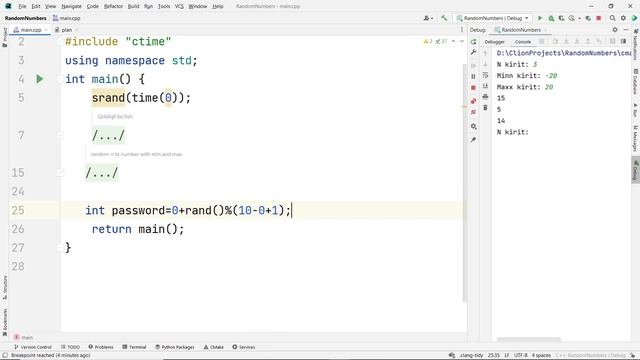The width and height of the screenshot is (640, 360).
Task: Expand the profiler options dropdown arrow
Action: (579, 18)
